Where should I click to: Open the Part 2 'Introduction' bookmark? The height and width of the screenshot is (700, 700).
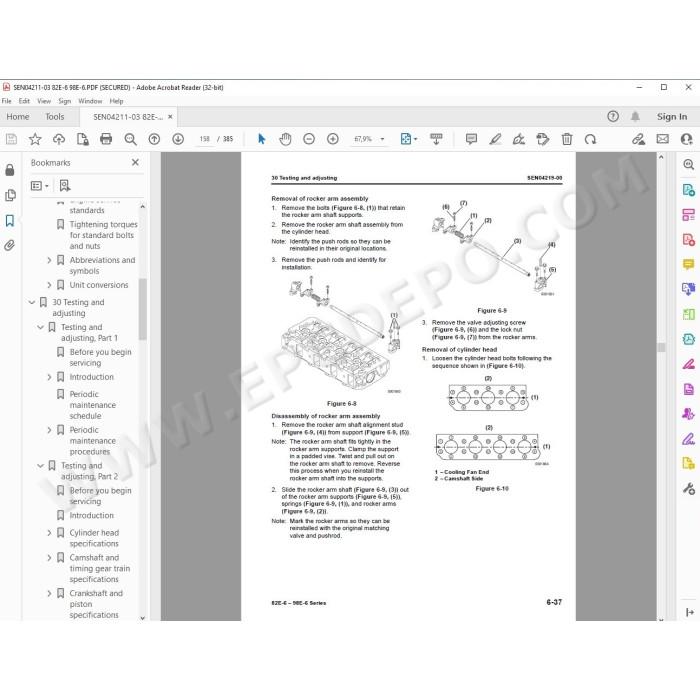click(92, 515)
